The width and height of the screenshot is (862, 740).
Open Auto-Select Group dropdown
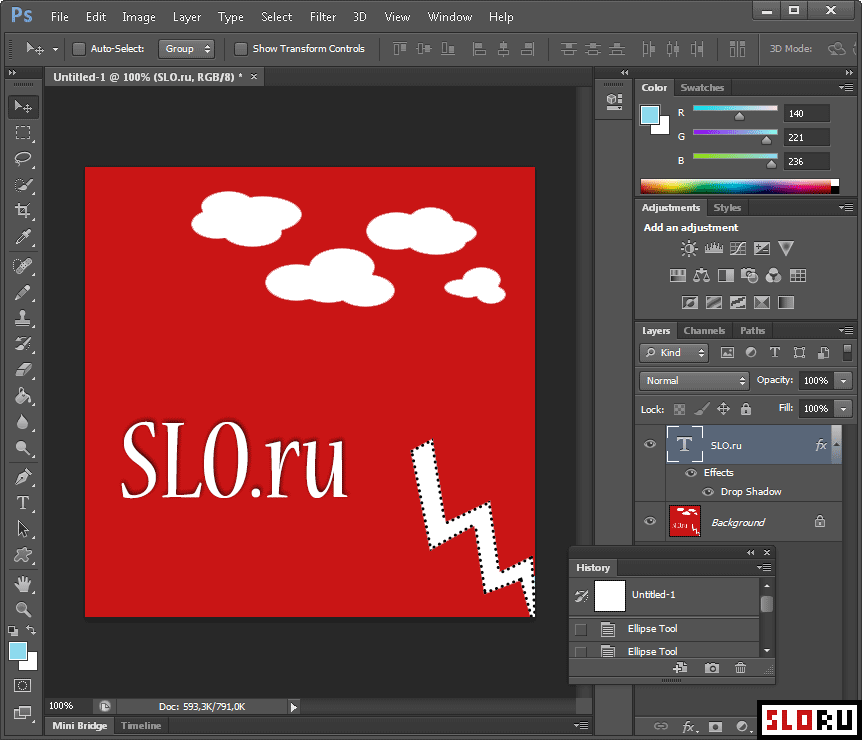coord(186,49)
